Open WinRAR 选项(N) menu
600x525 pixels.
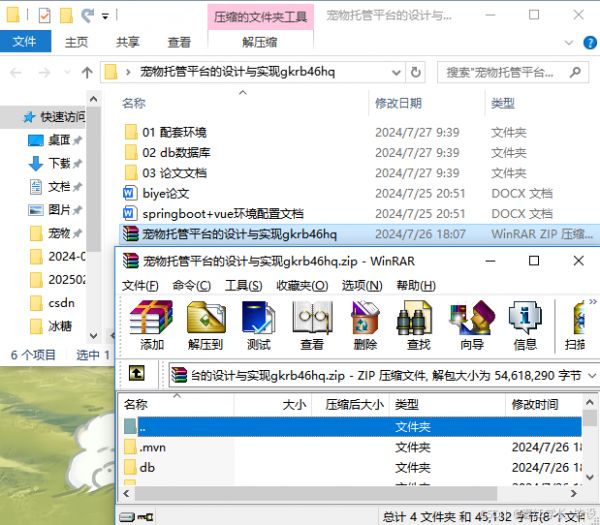(x=362, y=285)
